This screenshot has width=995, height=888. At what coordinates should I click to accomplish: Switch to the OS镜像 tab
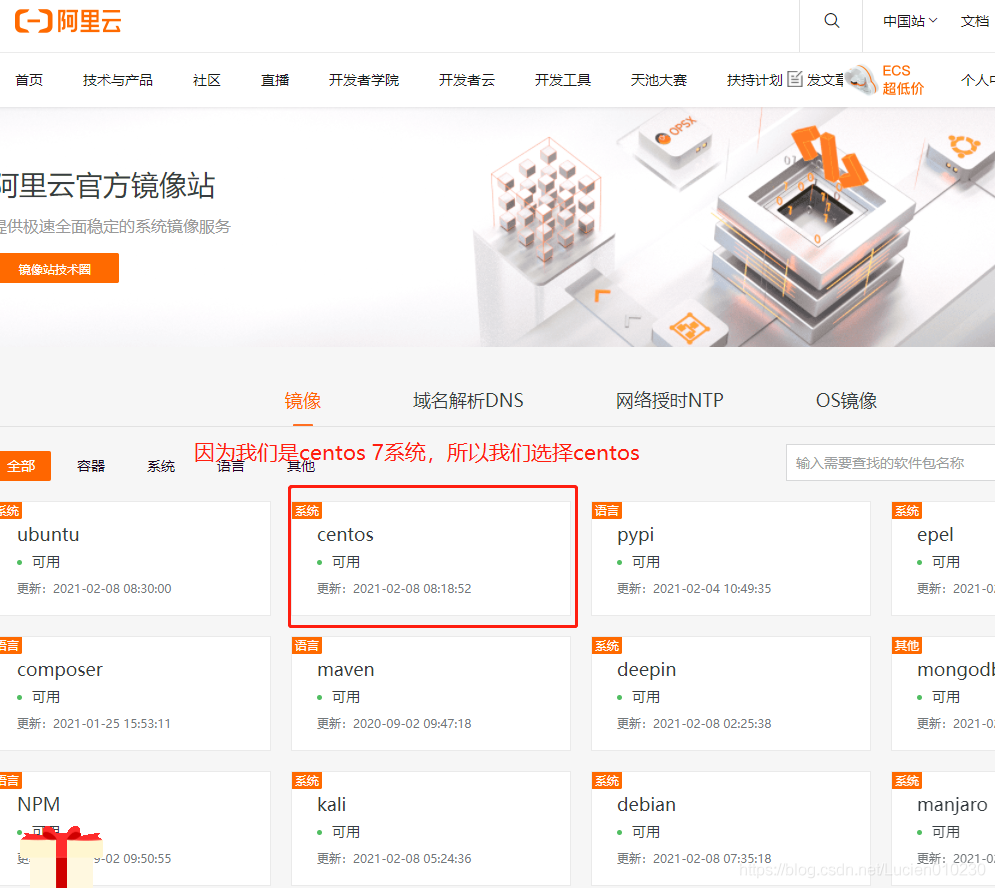(847, 401)
